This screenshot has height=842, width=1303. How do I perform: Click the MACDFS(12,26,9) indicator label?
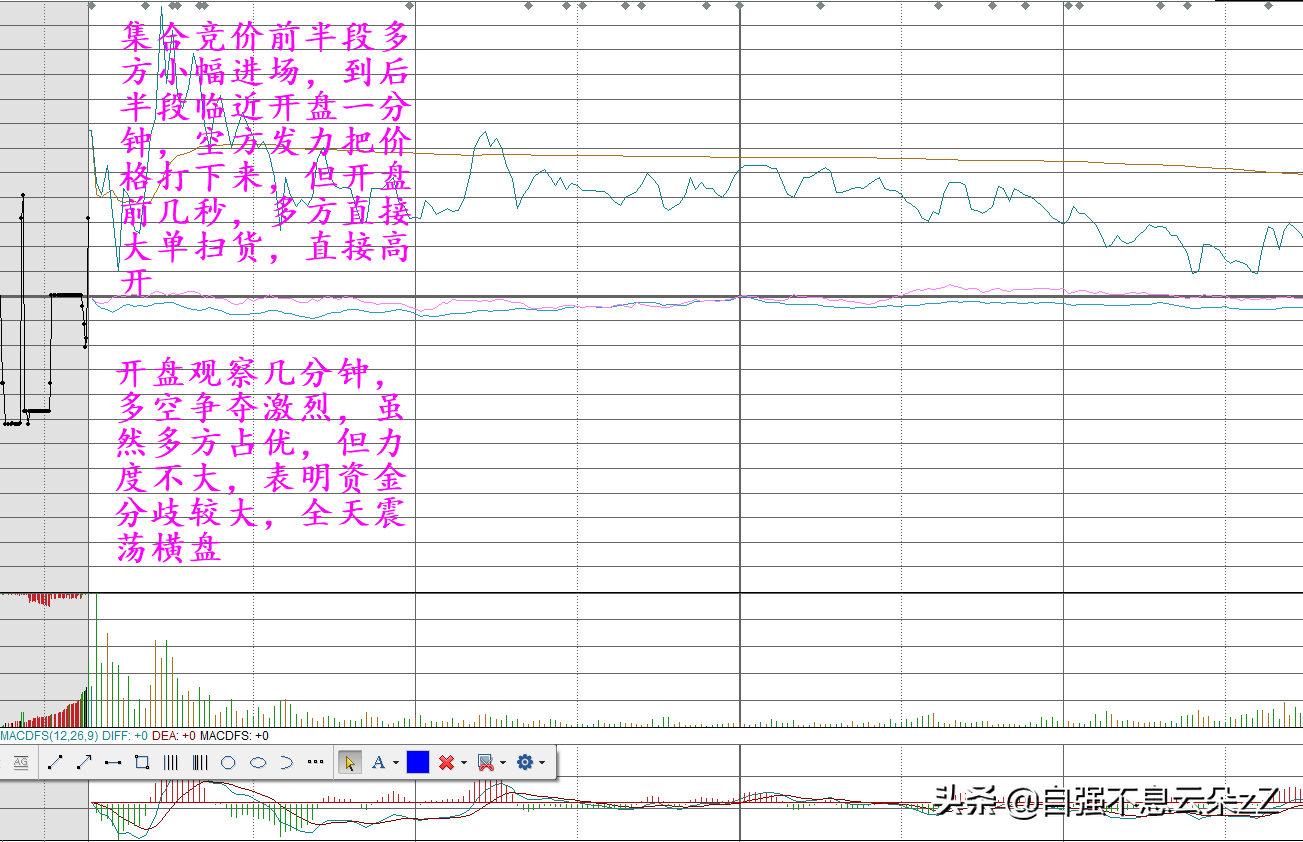(x=49, y=735)
